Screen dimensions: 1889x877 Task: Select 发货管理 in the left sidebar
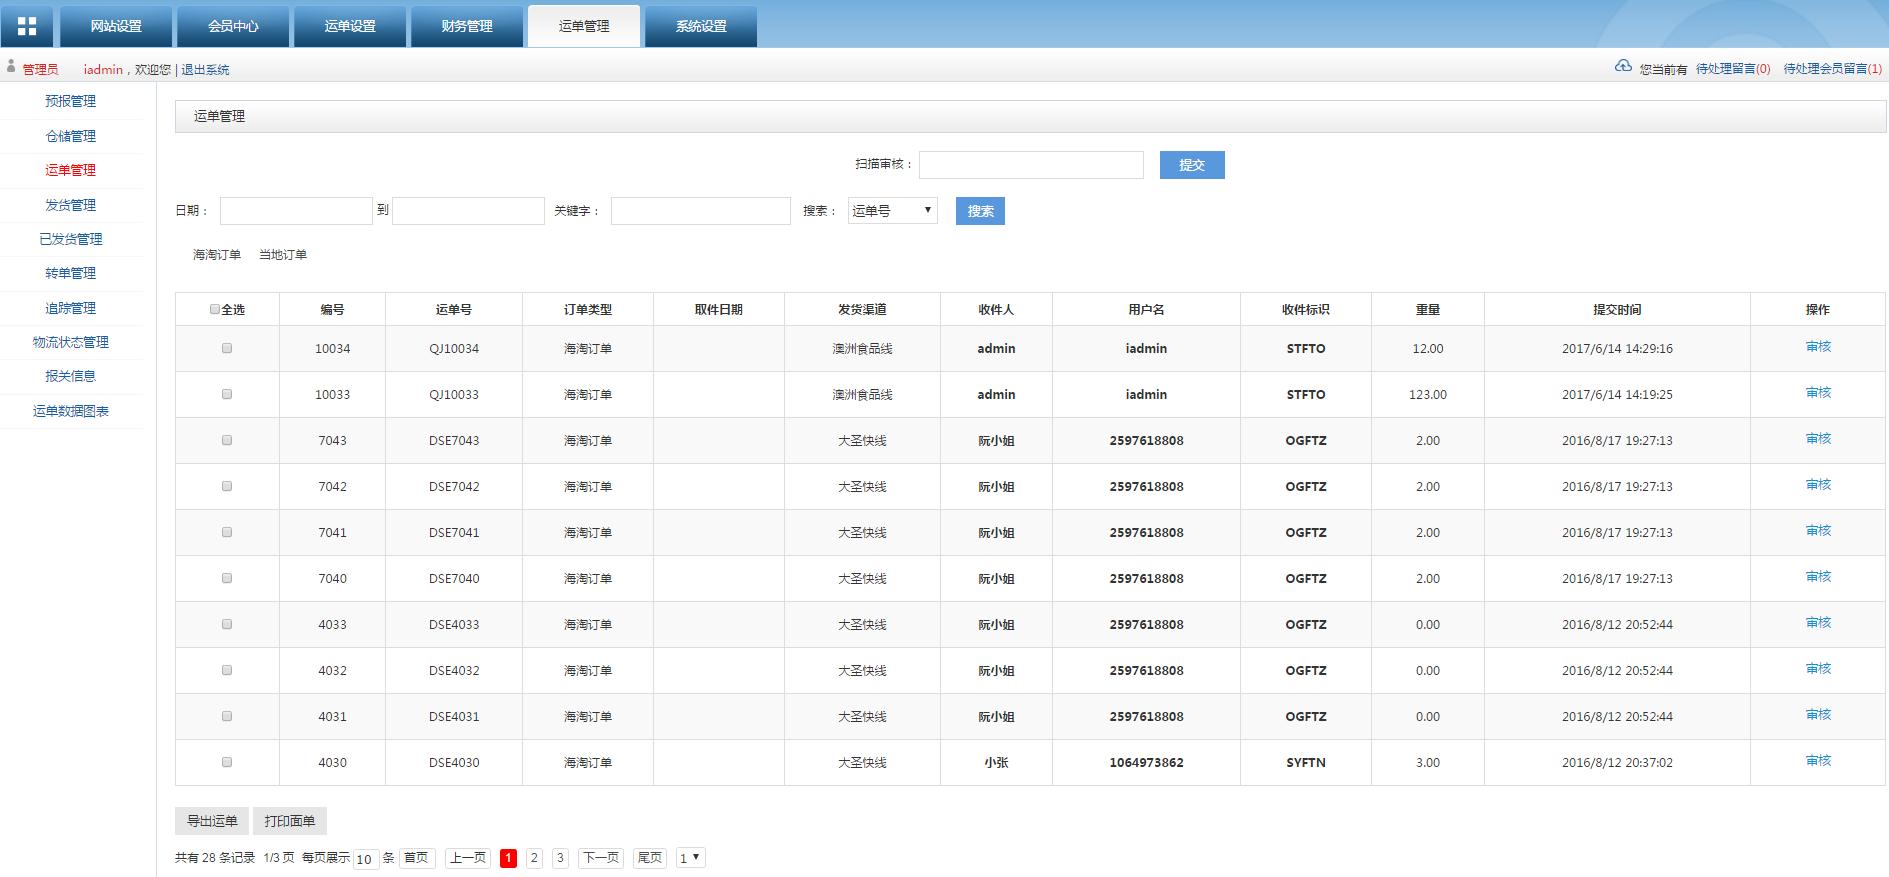[70, 205]
